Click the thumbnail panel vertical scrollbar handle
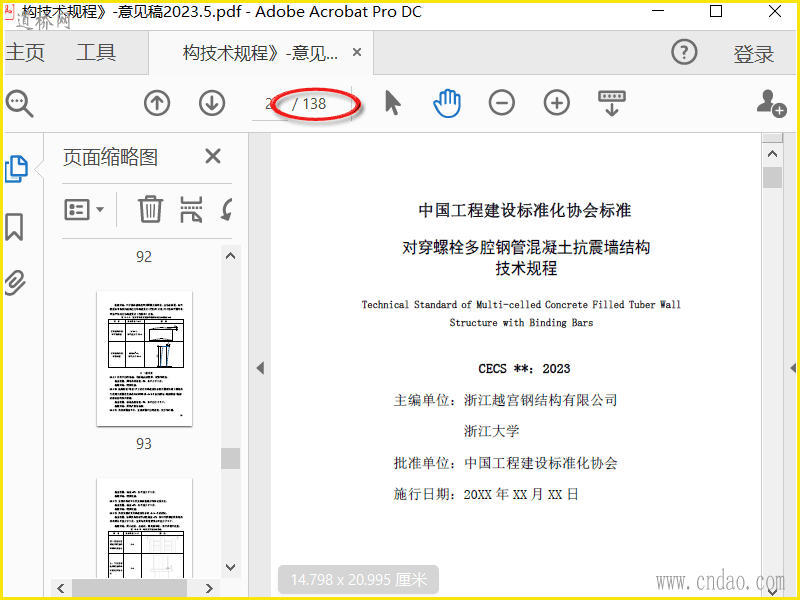The height and width of the screenshot is (600, 800). 231,458
